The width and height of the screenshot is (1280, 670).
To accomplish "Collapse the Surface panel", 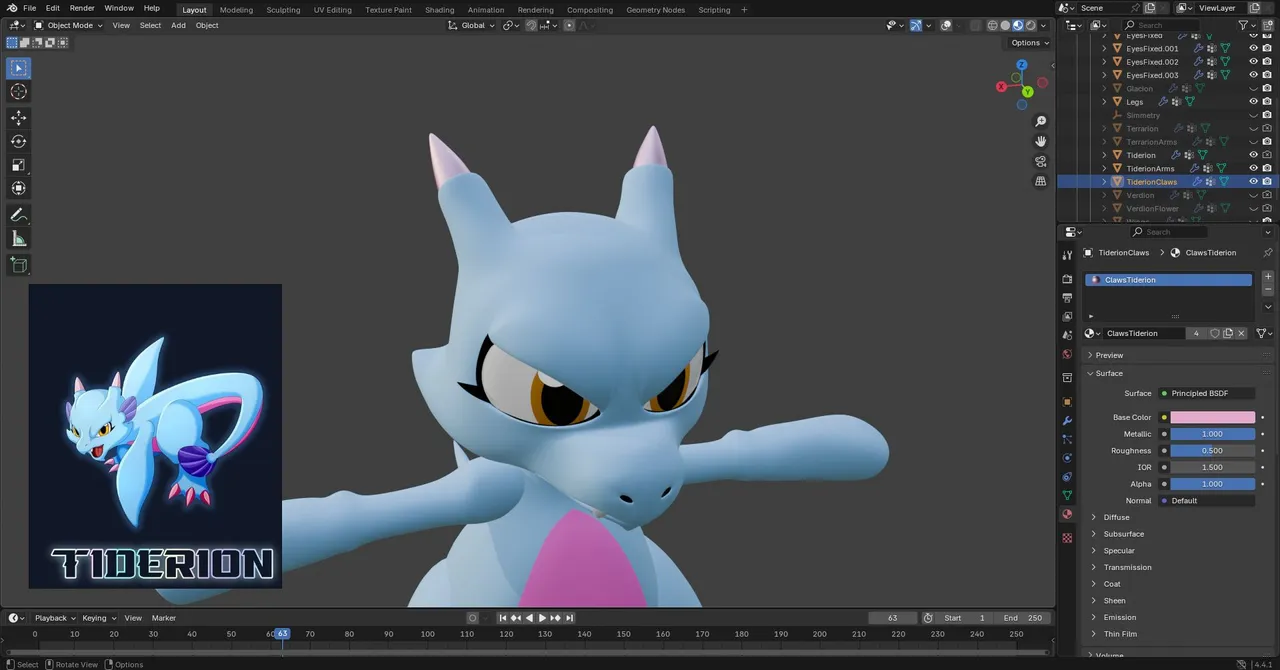I will [1109, 373].
